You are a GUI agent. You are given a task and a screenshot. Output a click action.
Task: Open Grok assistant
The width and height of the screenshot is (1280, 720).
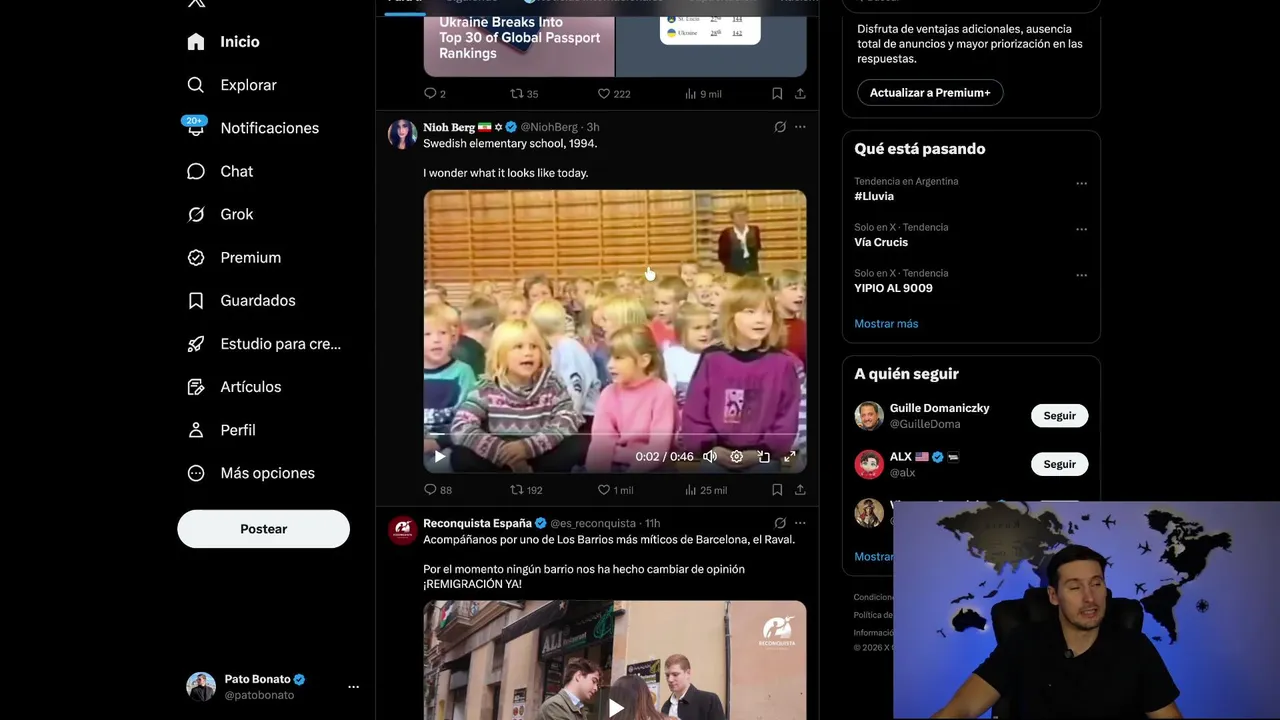coord(221,214)
